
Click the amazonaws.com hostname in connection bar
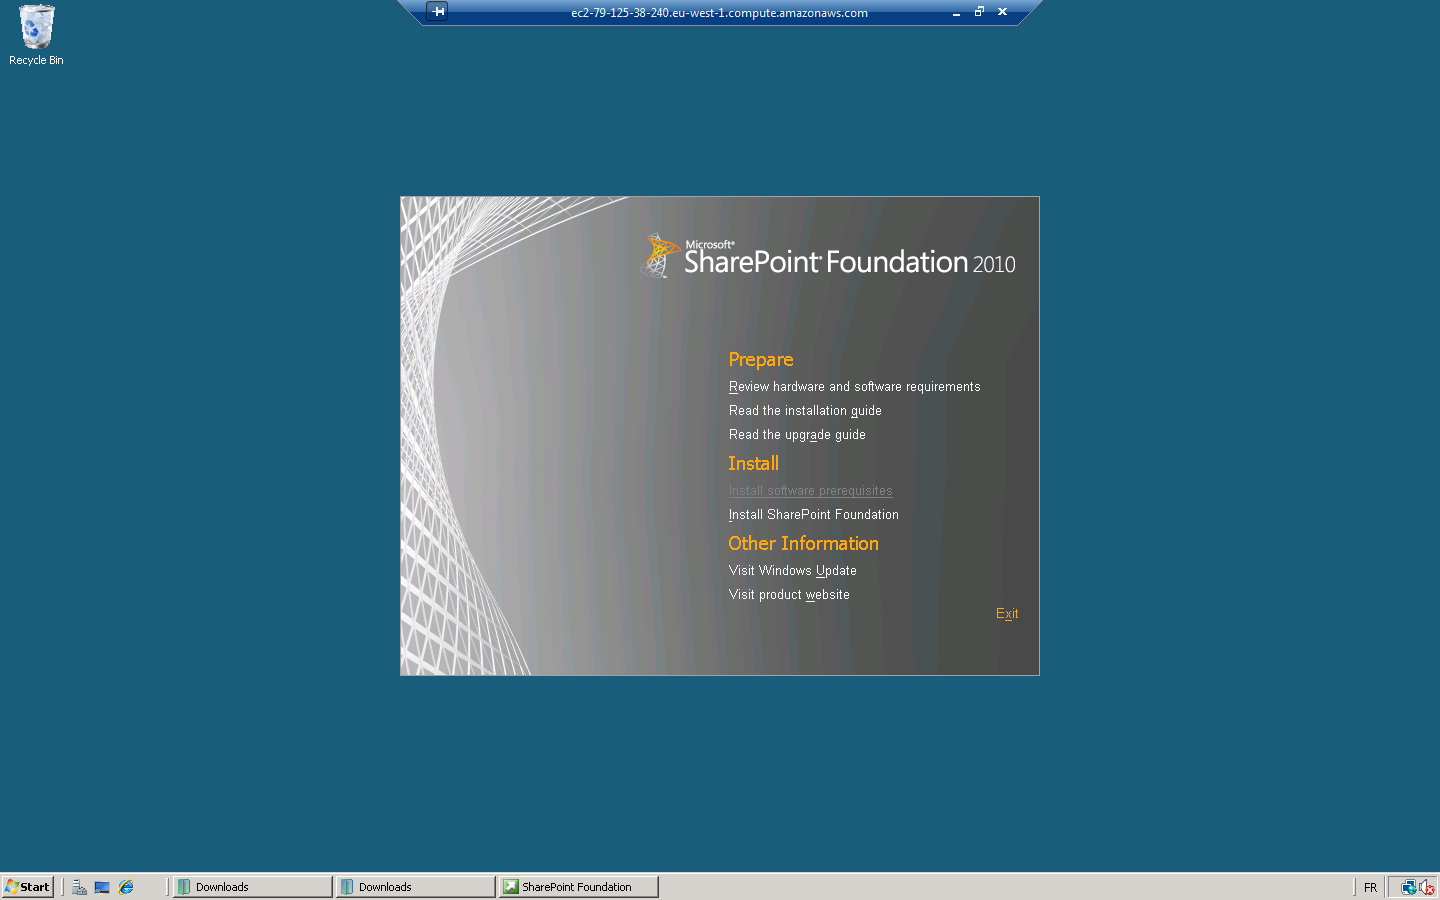click(719, 13)
